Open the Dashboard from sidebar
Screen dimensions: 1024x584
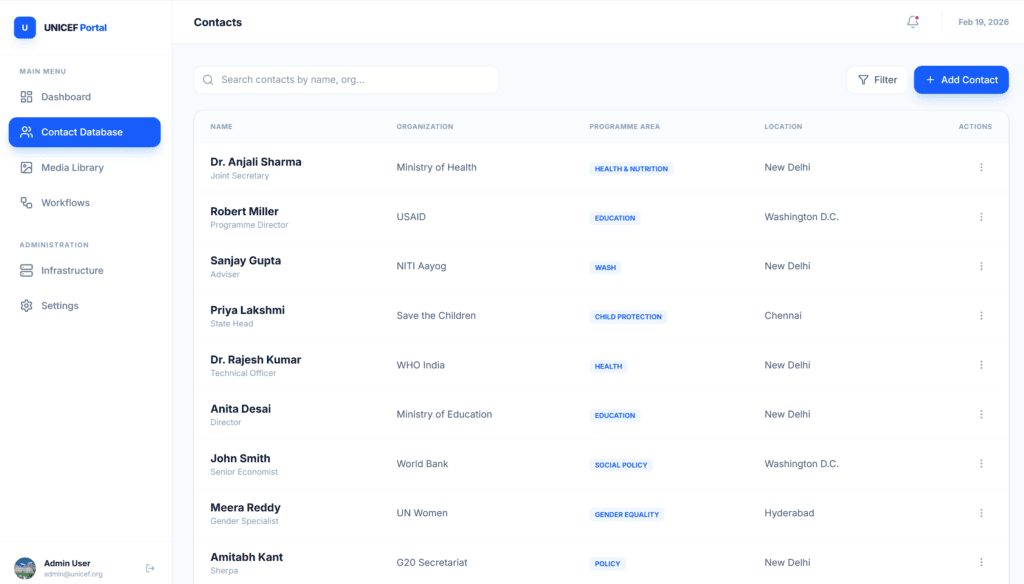click(66, 97)
